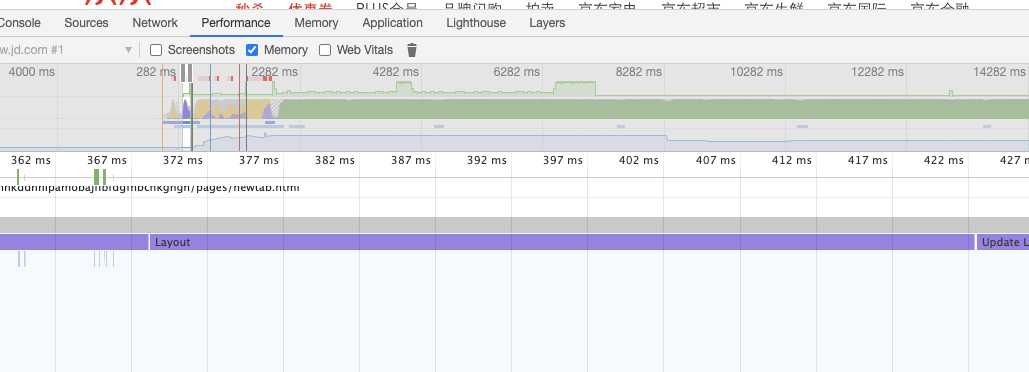The width and height of the screenshot is (1029, 372).
Task: Go to the Application tab
Action: click(392, 23)
